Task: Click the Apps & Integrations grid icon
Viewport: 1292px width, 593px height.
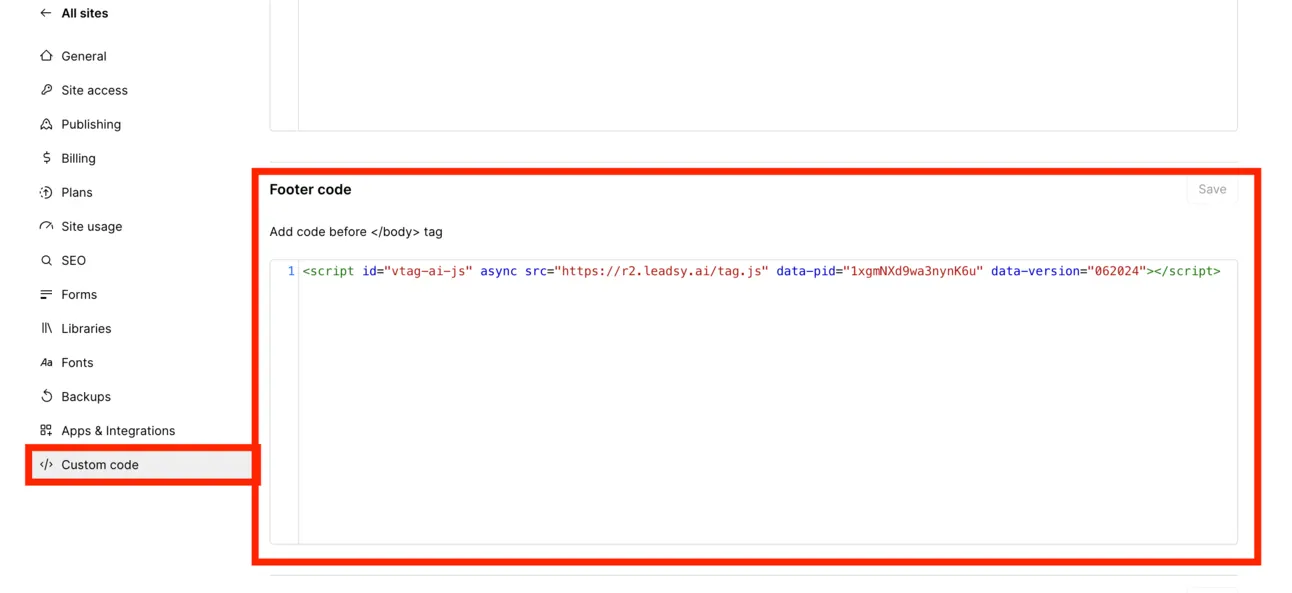Action: 46,430
